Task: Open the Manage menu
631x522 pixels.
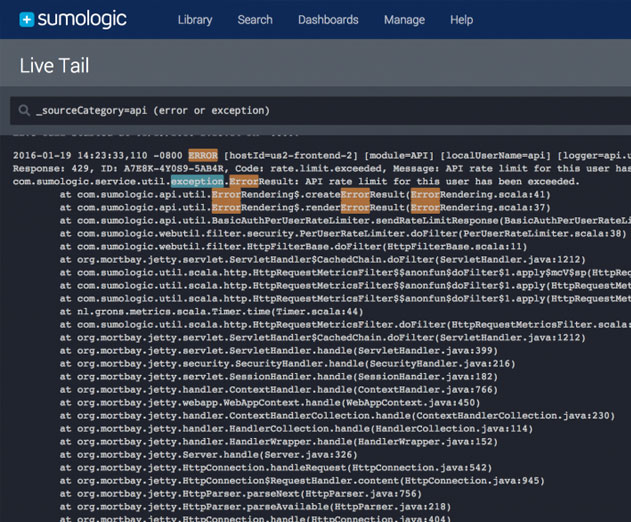Action: coord(404,20)
